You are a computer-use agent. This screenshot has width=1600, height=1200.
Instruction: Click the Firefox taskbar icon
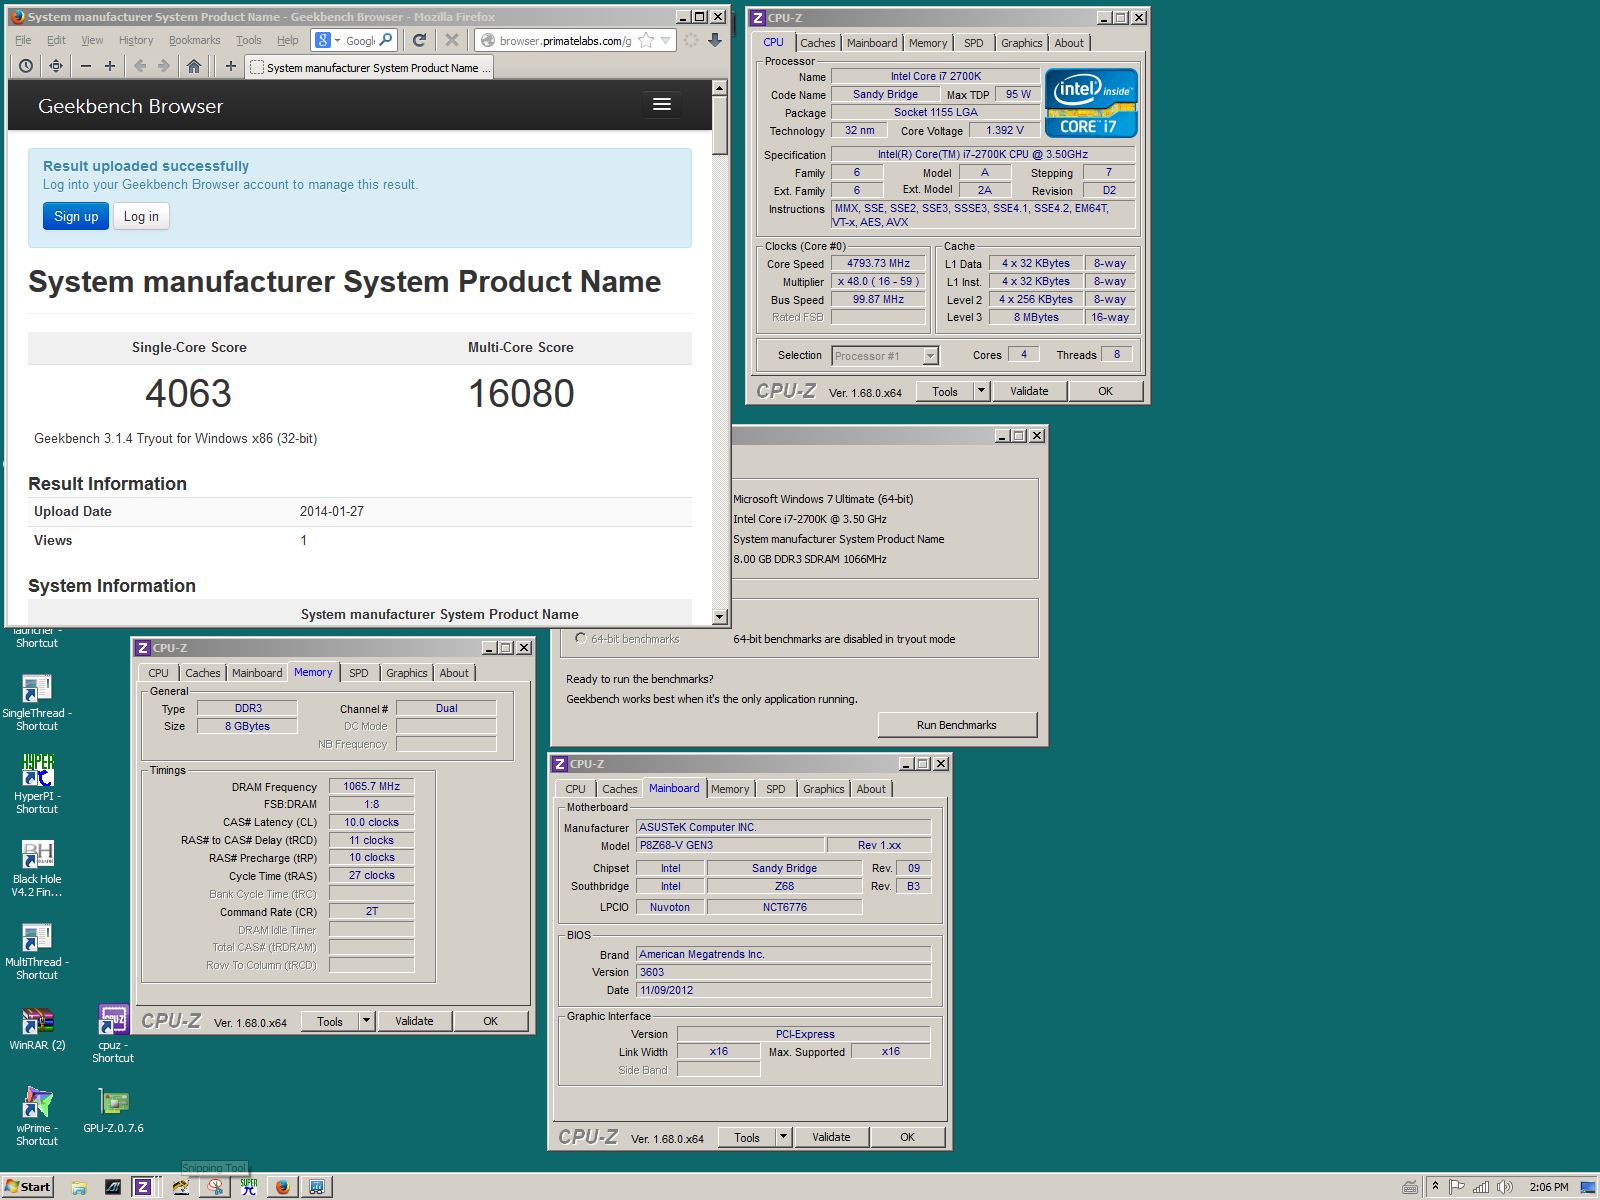[x=283, y=1187]
